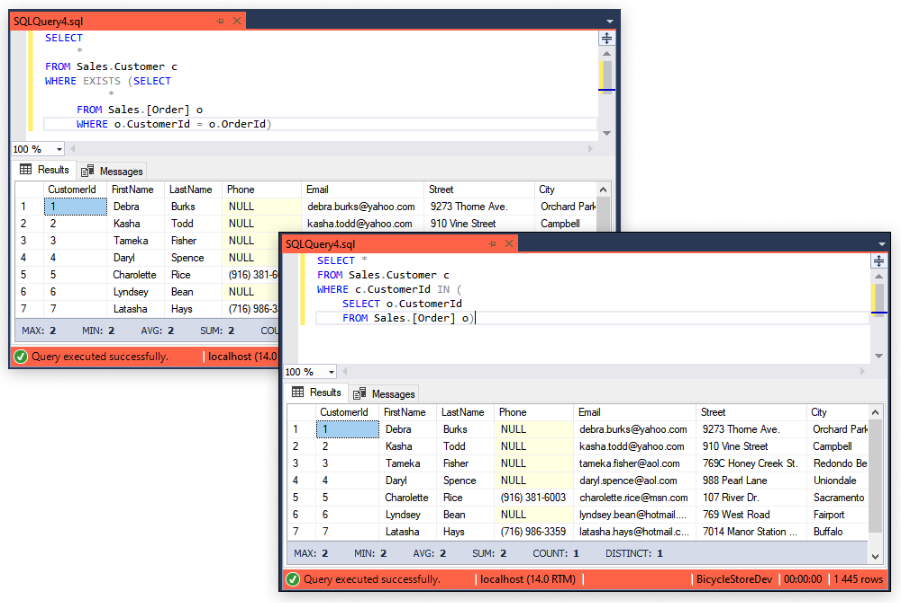Click the split editor icon in front window

[x=878, y=261]
